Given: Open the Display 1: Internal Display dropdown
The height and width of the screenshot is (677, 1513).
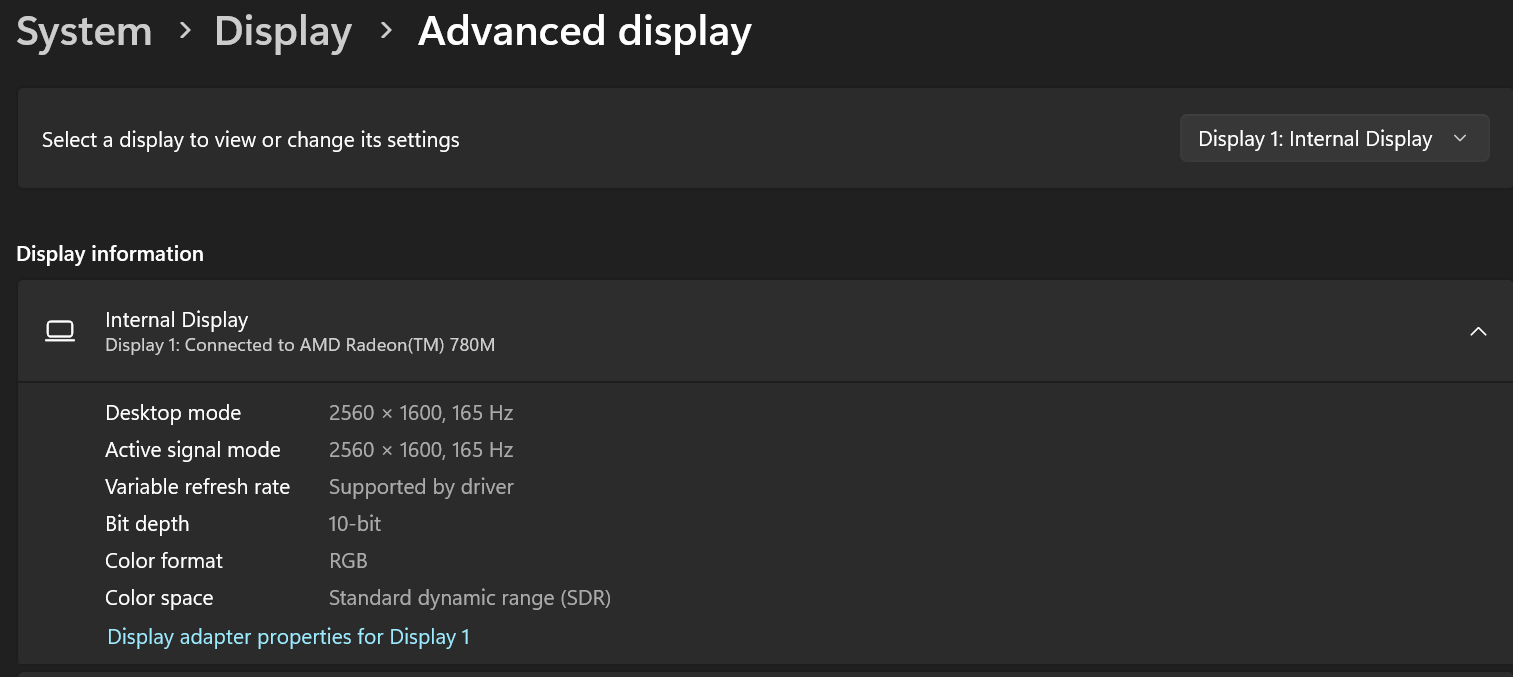Looking at the screenshot, I should 1334,139.
